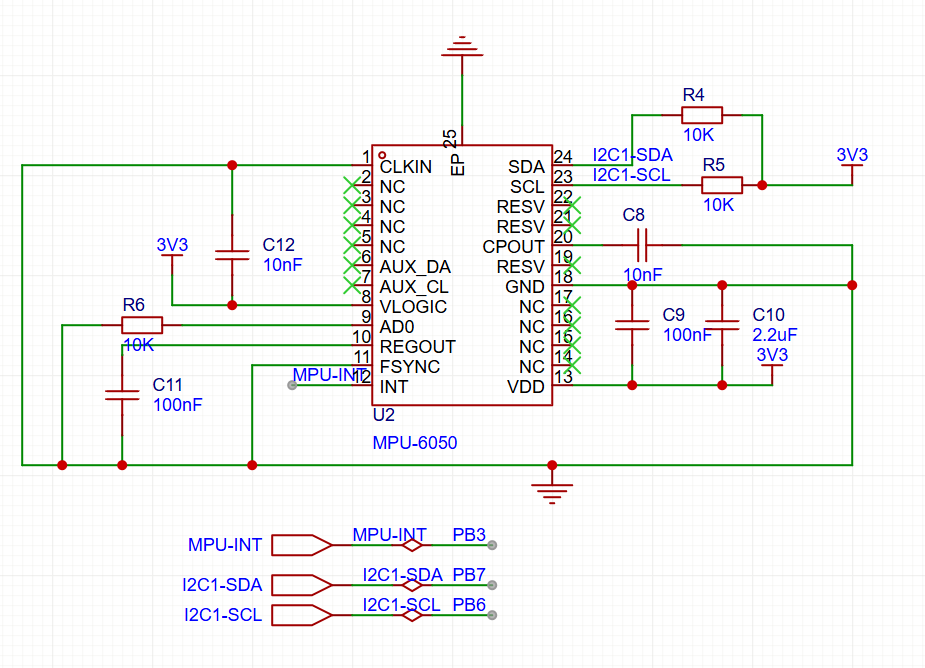Select the C8 capacitor symbol
The height and width of the screenshot is (668, 925).
point(641,244)
